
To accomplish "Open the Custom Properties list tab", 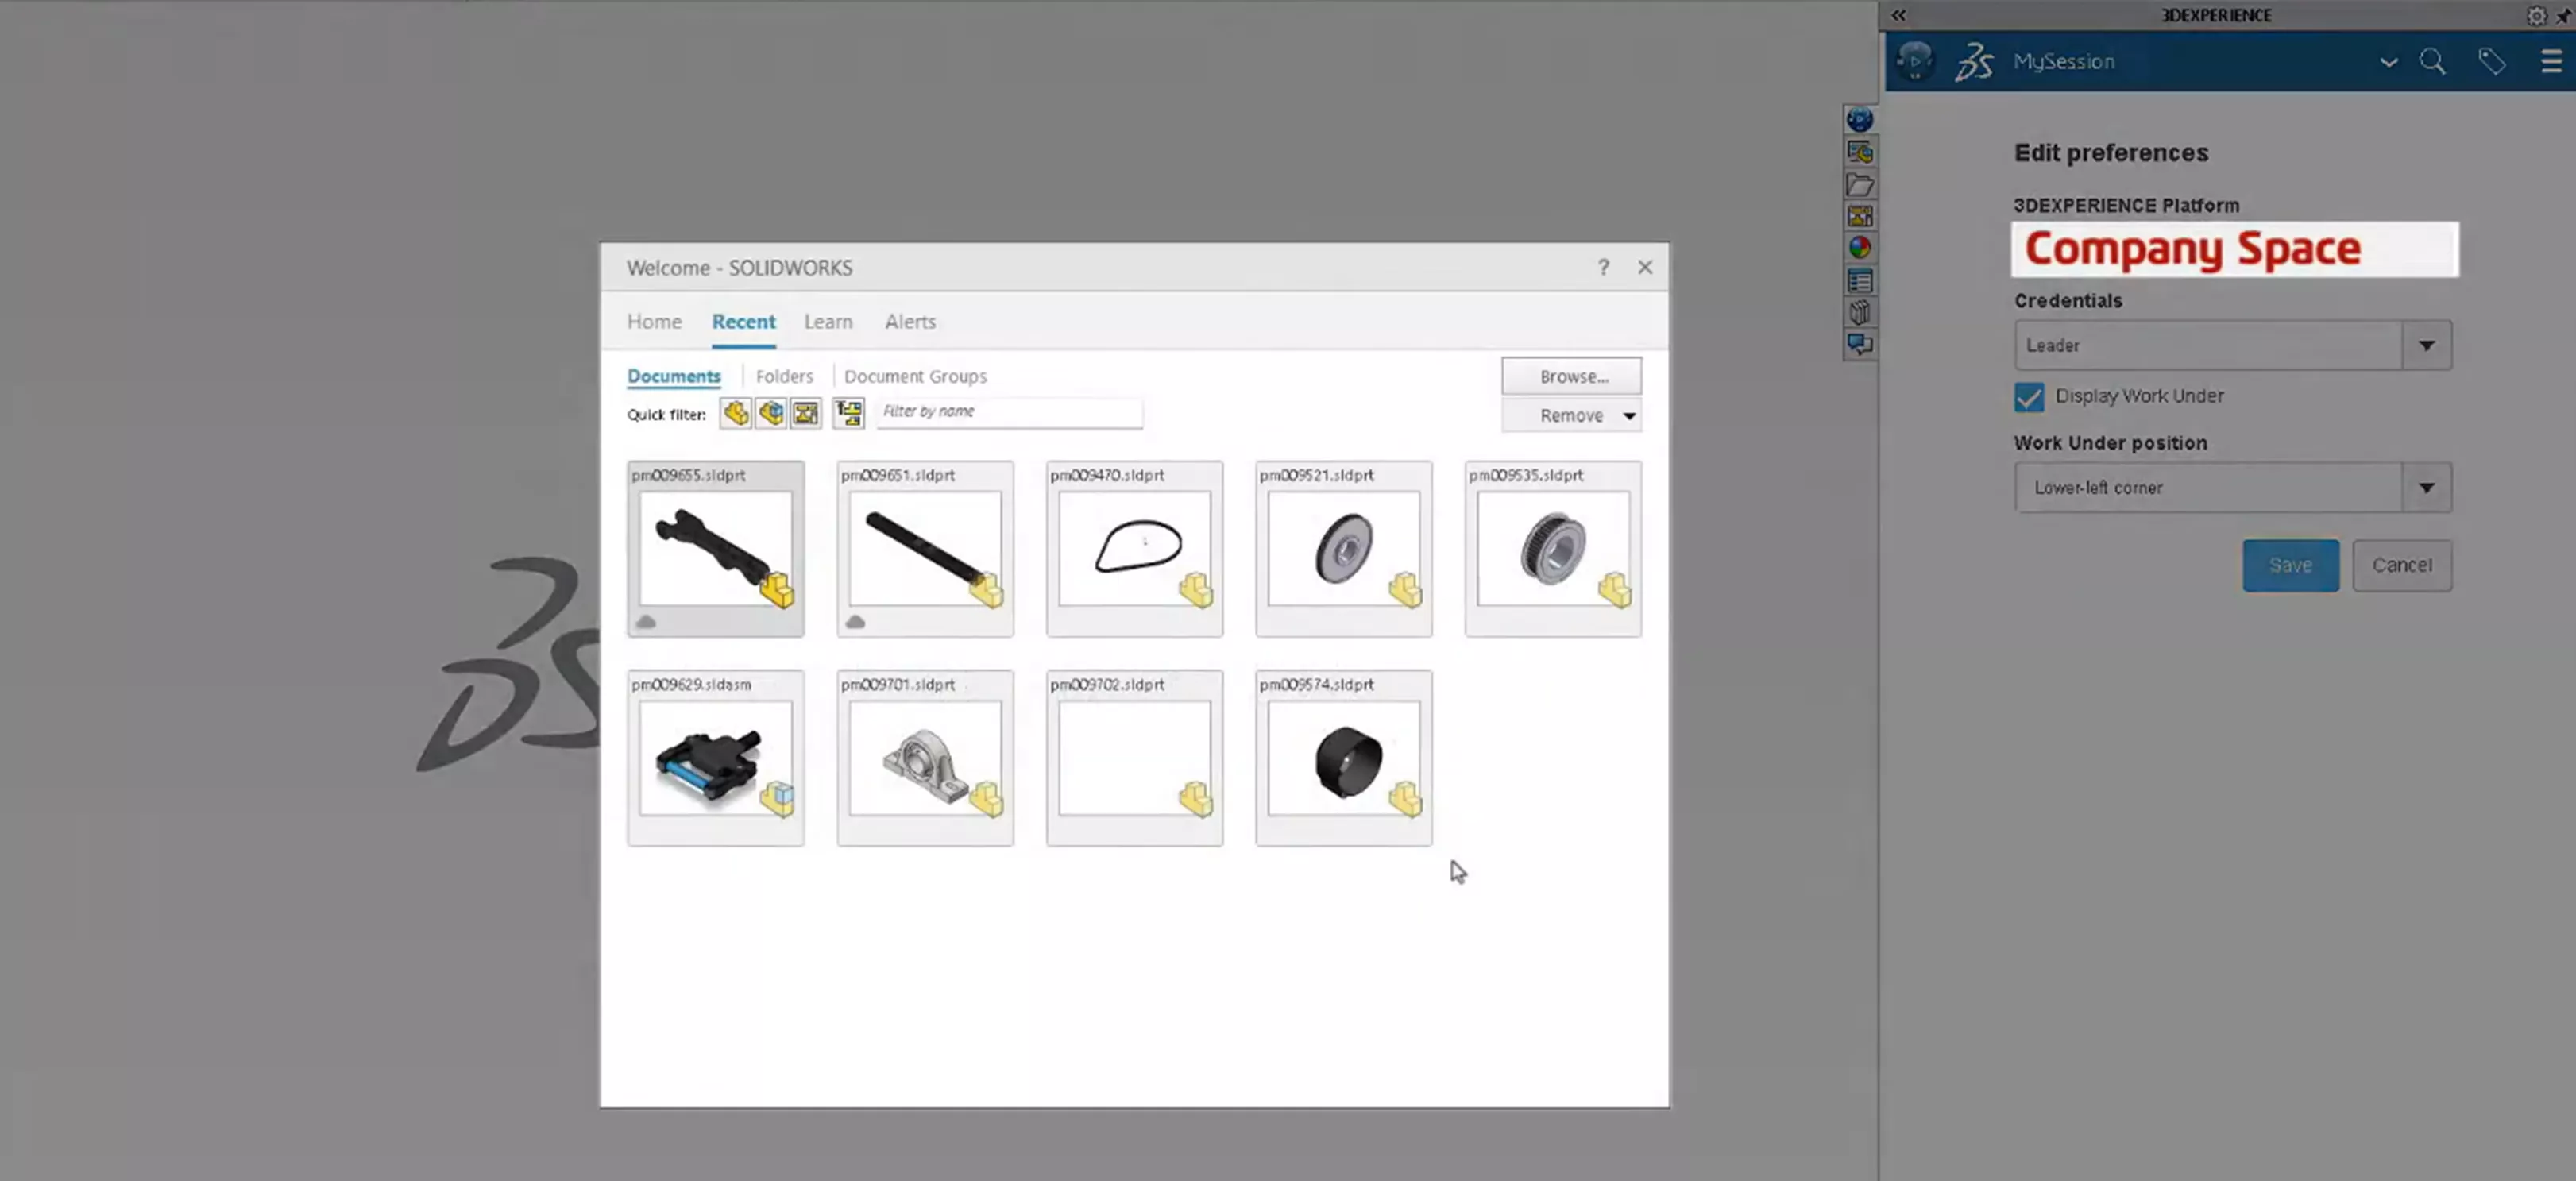I will click(x=1859, y=281).
